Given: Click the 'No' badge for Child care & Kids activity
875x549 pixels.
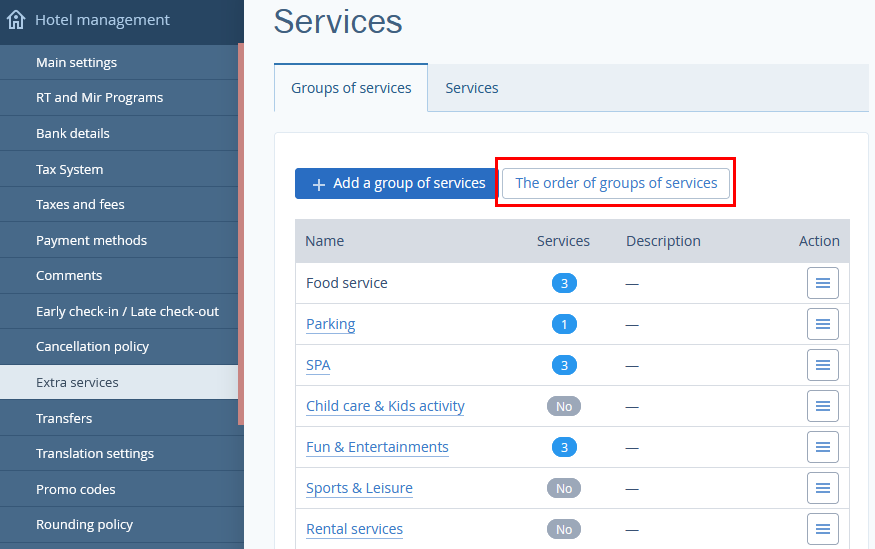Looking at the screenshot, I should (x=564, y=406).
